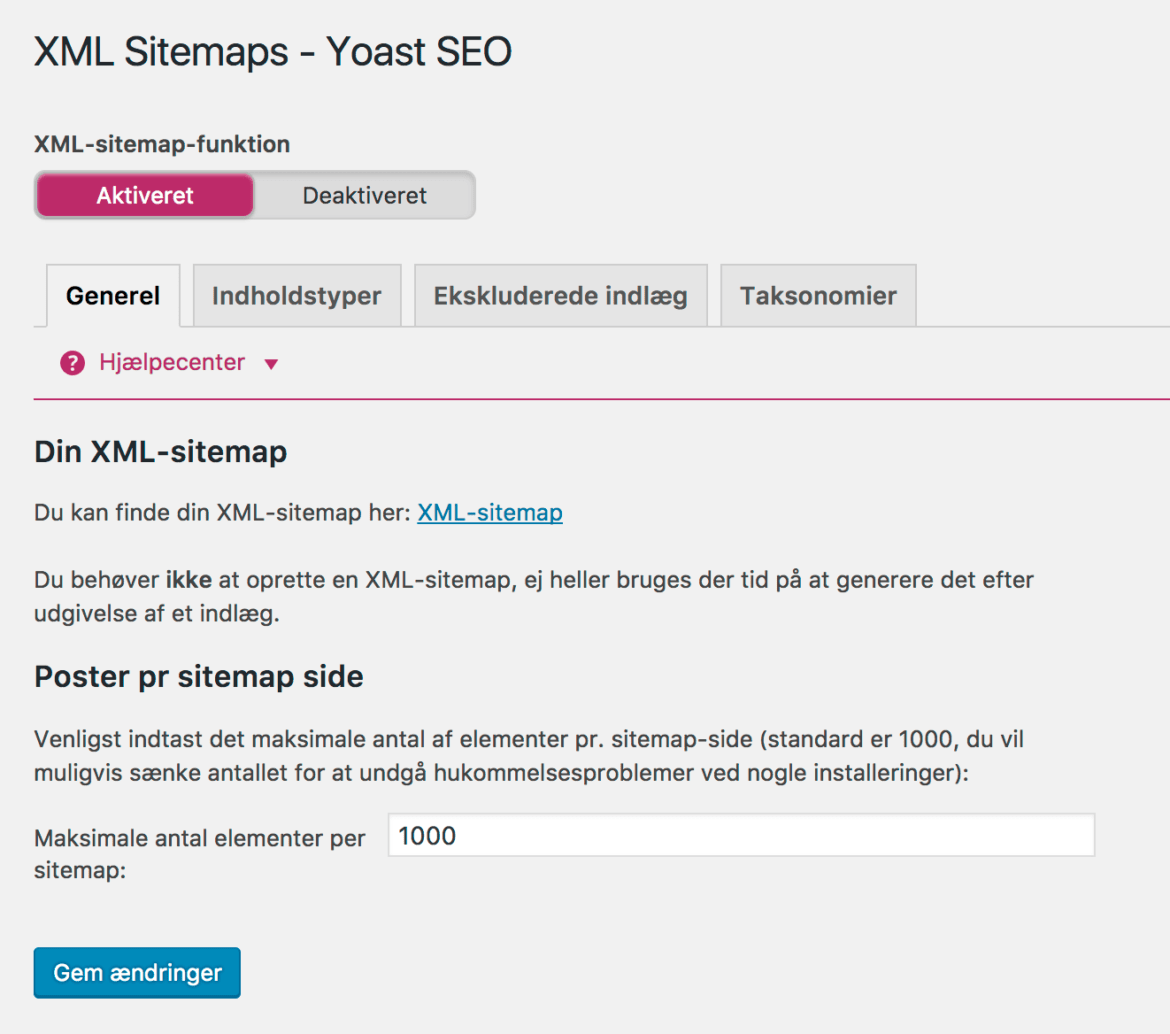Click inside the maximum elements input field
This screenshot has height=1034, width=1170.
tap(740, 835)
